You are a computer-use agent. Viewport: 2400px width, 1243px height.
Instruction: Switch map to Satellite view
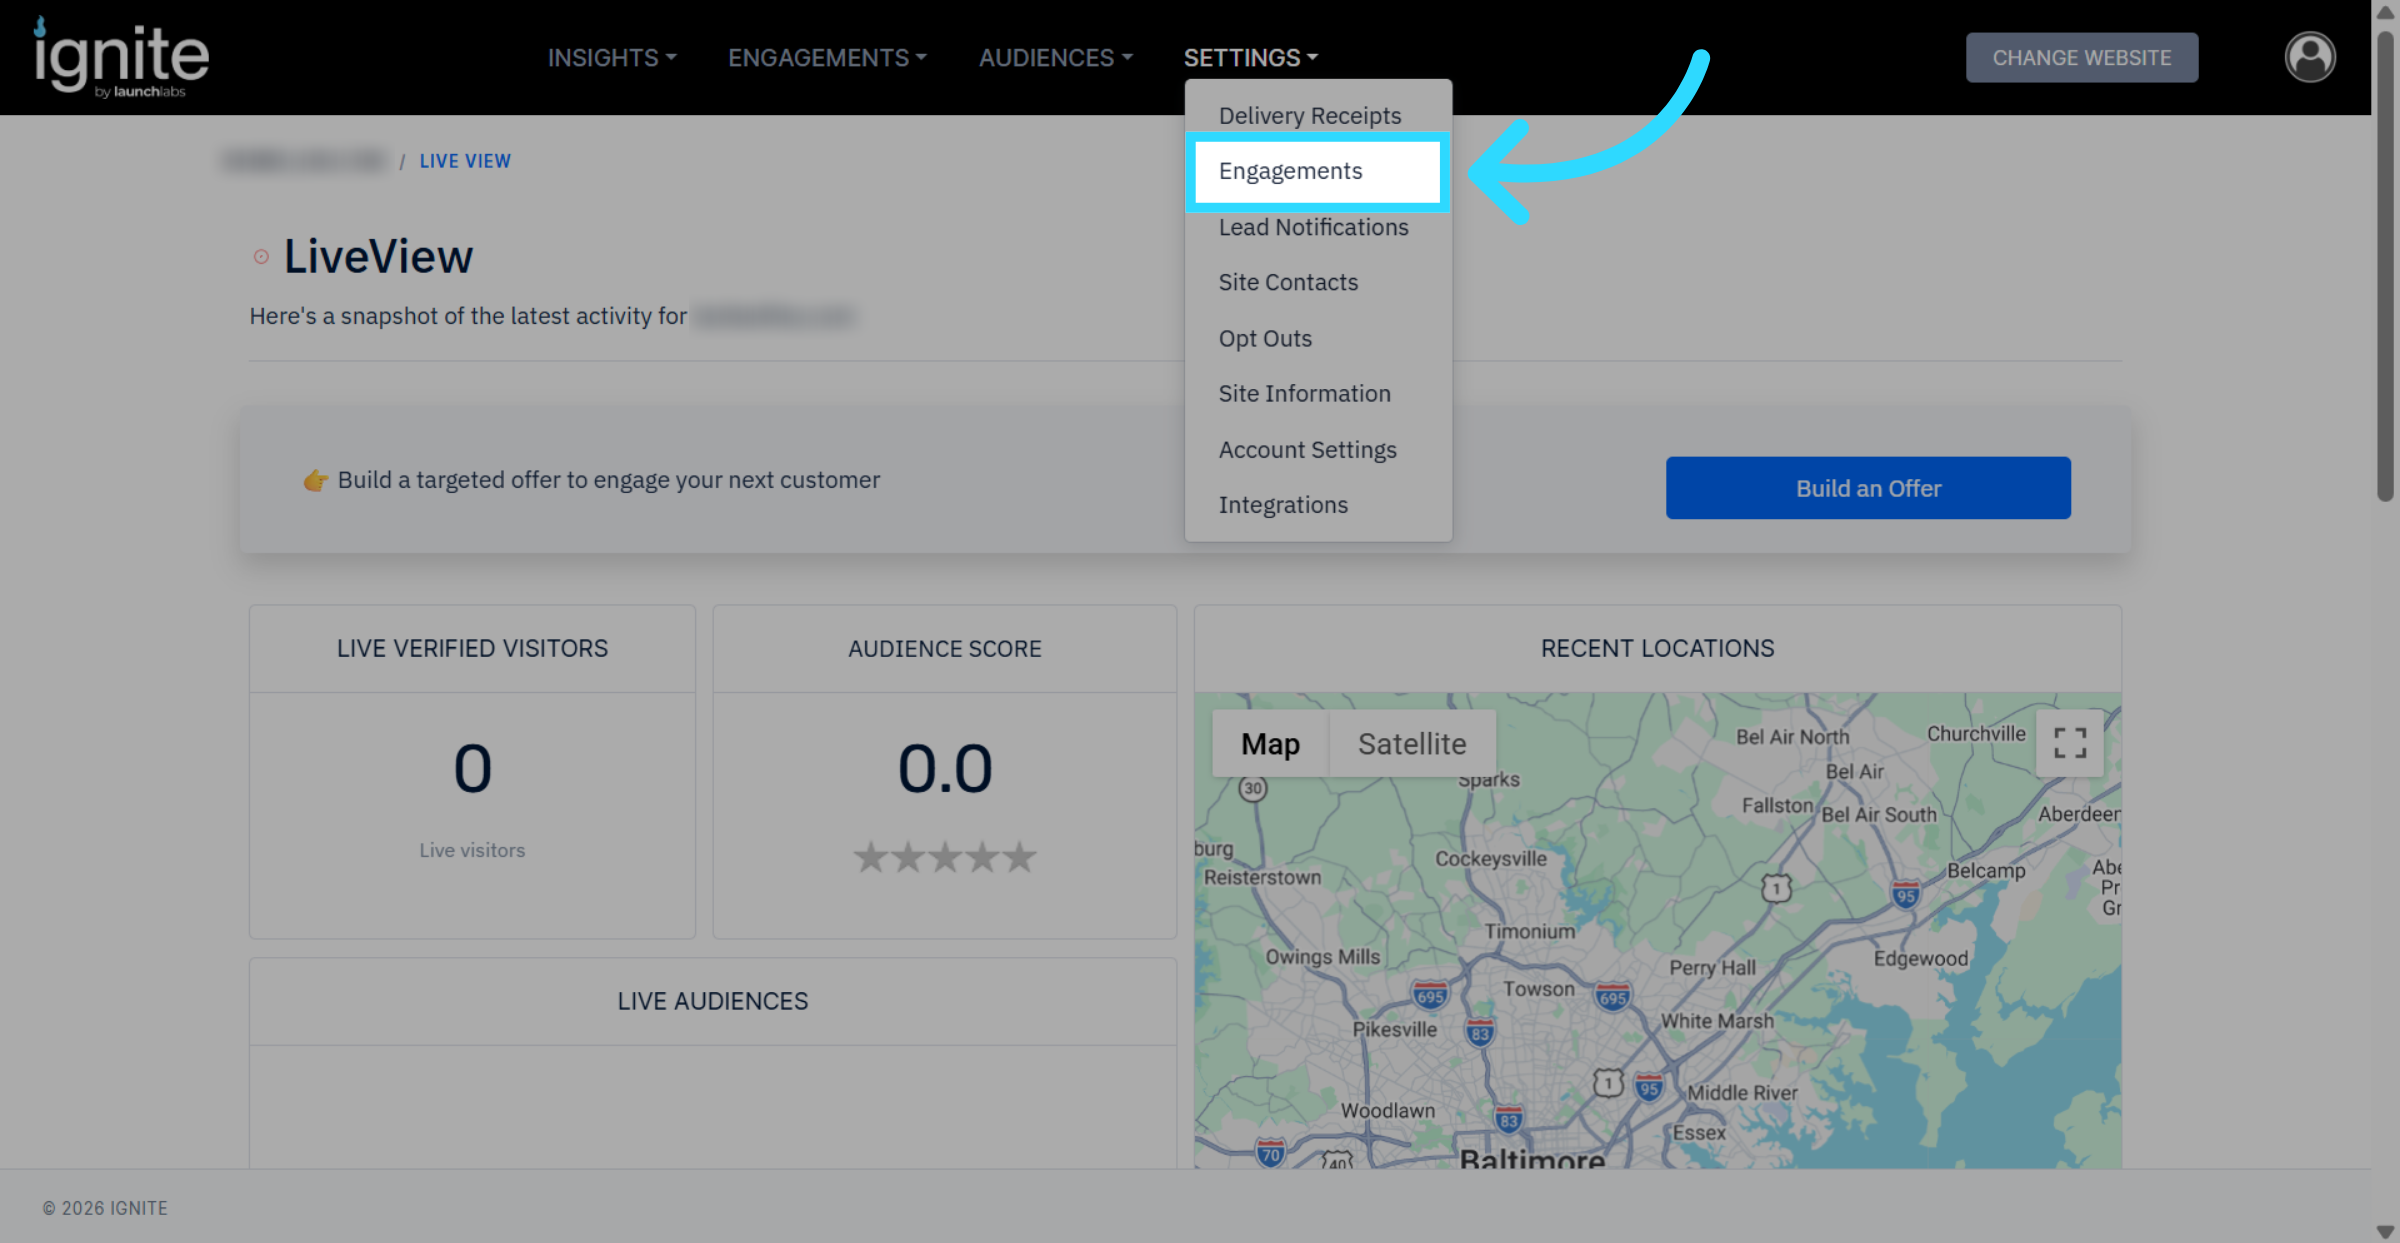pyautogui.click(x=1411, y=744)
